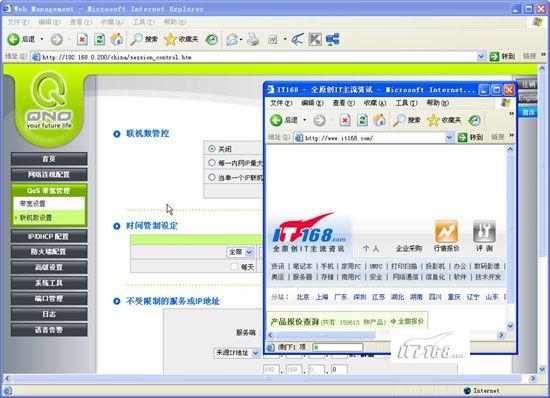Click the orange 行情报价 chart icon
This screenshot has height=398, width=550.
(447, 231)
